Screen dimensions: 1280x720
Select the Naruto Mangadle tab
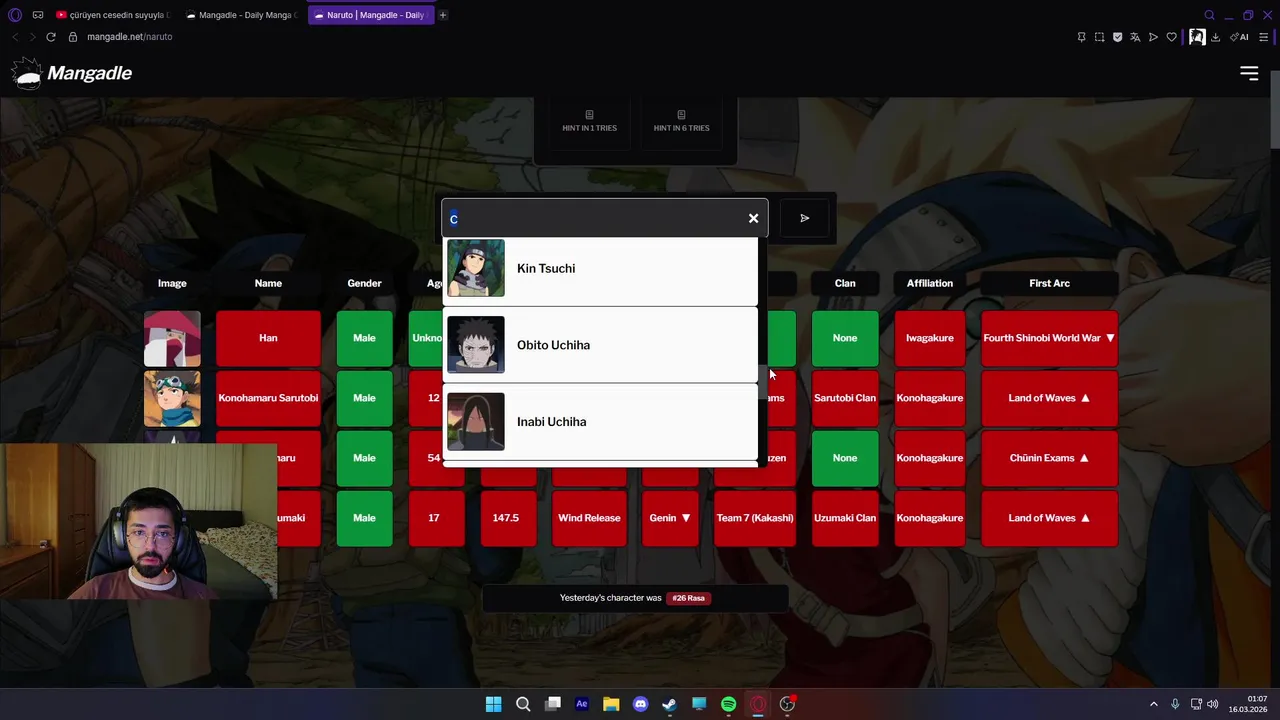370,15
